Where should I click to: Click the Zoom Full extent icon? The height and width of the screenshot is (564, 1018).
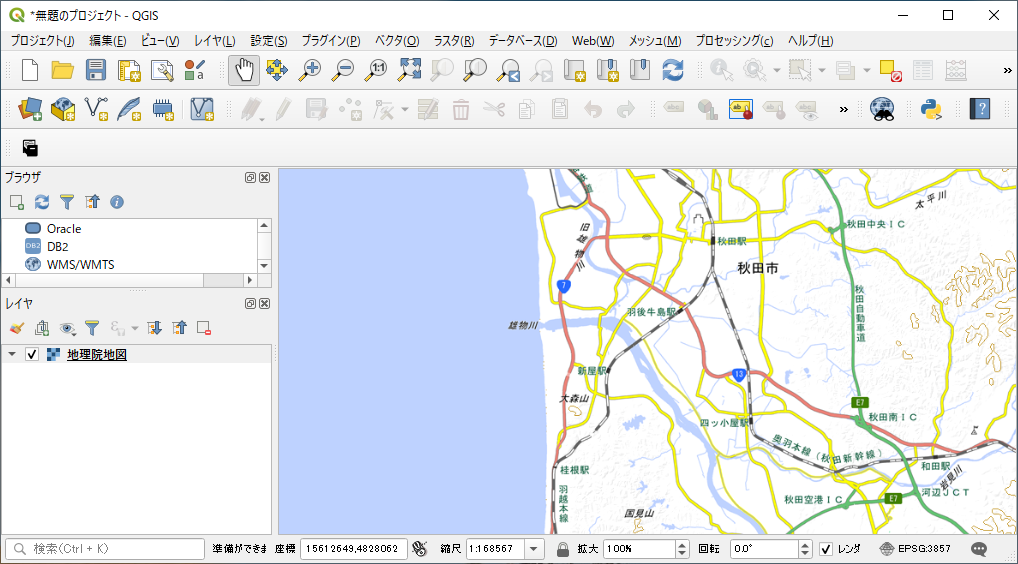point(409,70)
